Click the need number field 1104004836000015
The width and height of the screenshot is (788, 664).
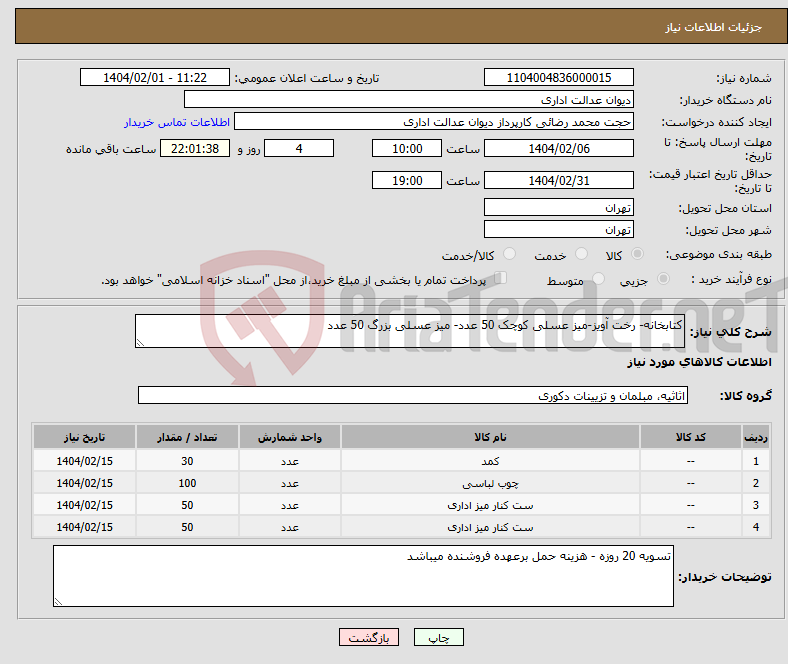(x=558, y=77)
